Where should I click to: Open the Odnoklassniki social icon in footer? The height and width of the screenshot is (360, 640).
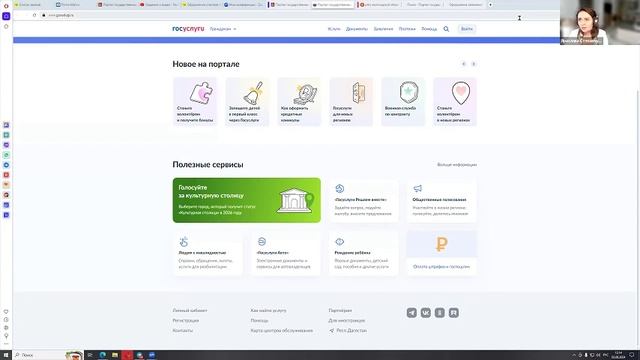click(x=440, y=313)
